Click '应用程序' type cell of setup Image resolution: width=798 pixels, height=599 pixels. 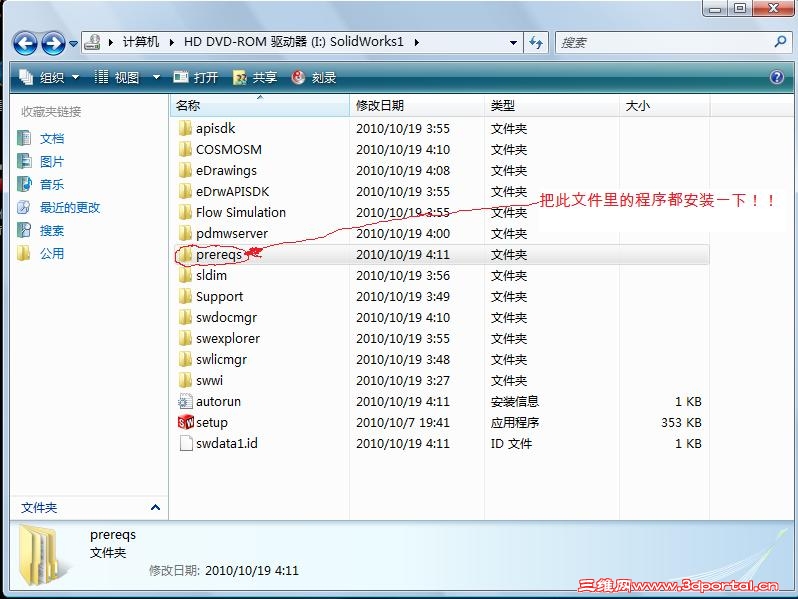click(515, 422)
